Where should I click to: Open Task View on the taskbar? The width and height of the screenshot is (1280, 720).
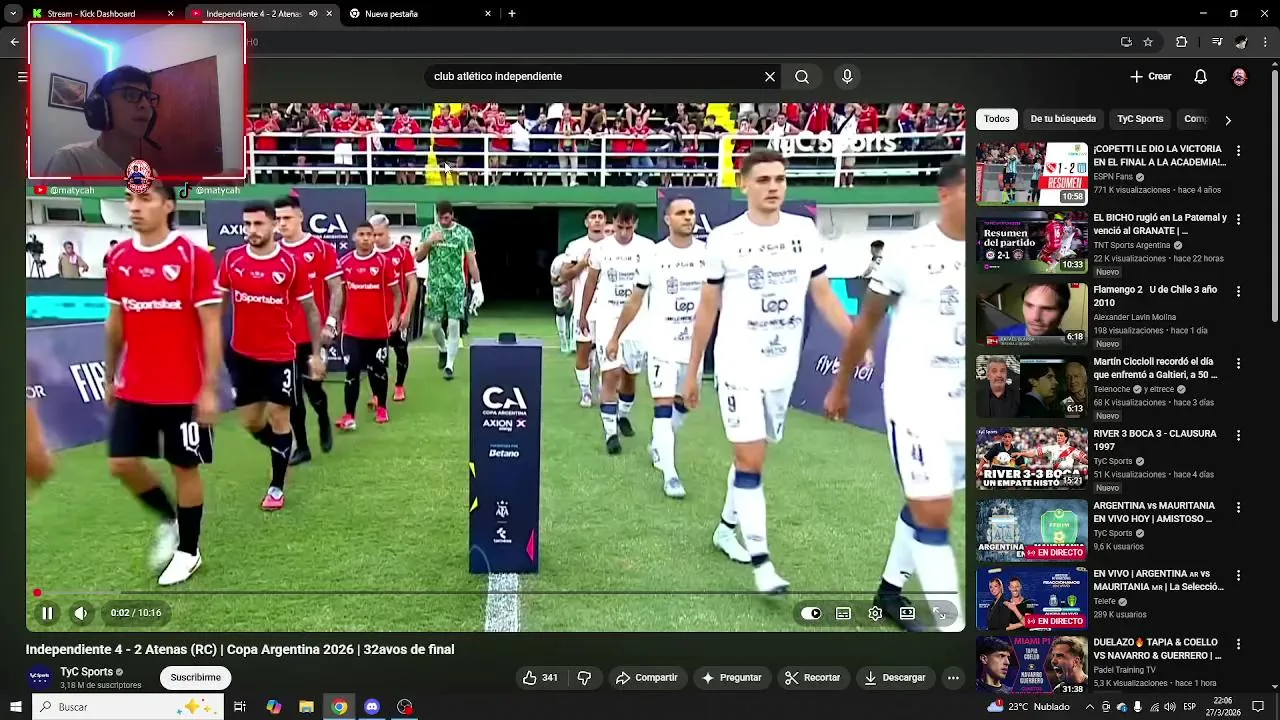click(240, 707)
